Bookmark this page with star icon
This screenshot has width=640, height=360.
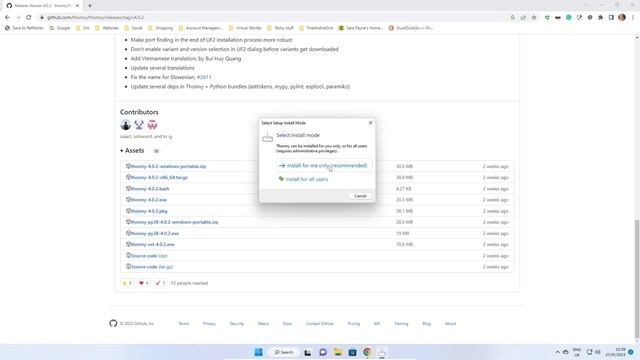click(x=534, y=18)
